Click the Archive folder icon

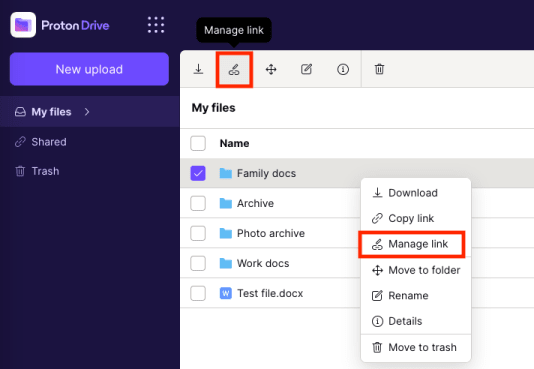click(225, 203)
